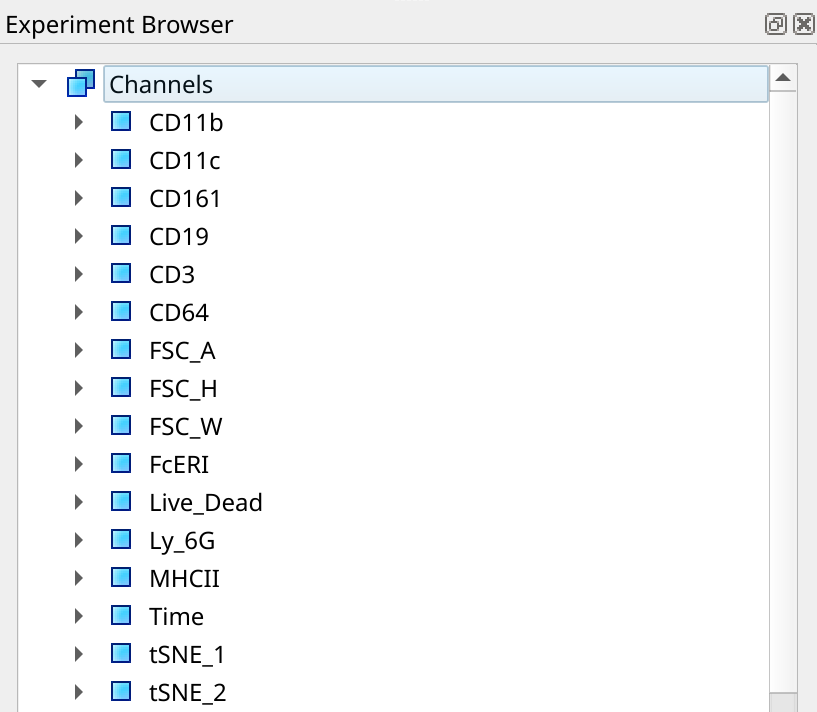The height and width of the screenshot is (712, 817).
Task: Click the blue channel icon next to CD161
Action: point(121,198)
